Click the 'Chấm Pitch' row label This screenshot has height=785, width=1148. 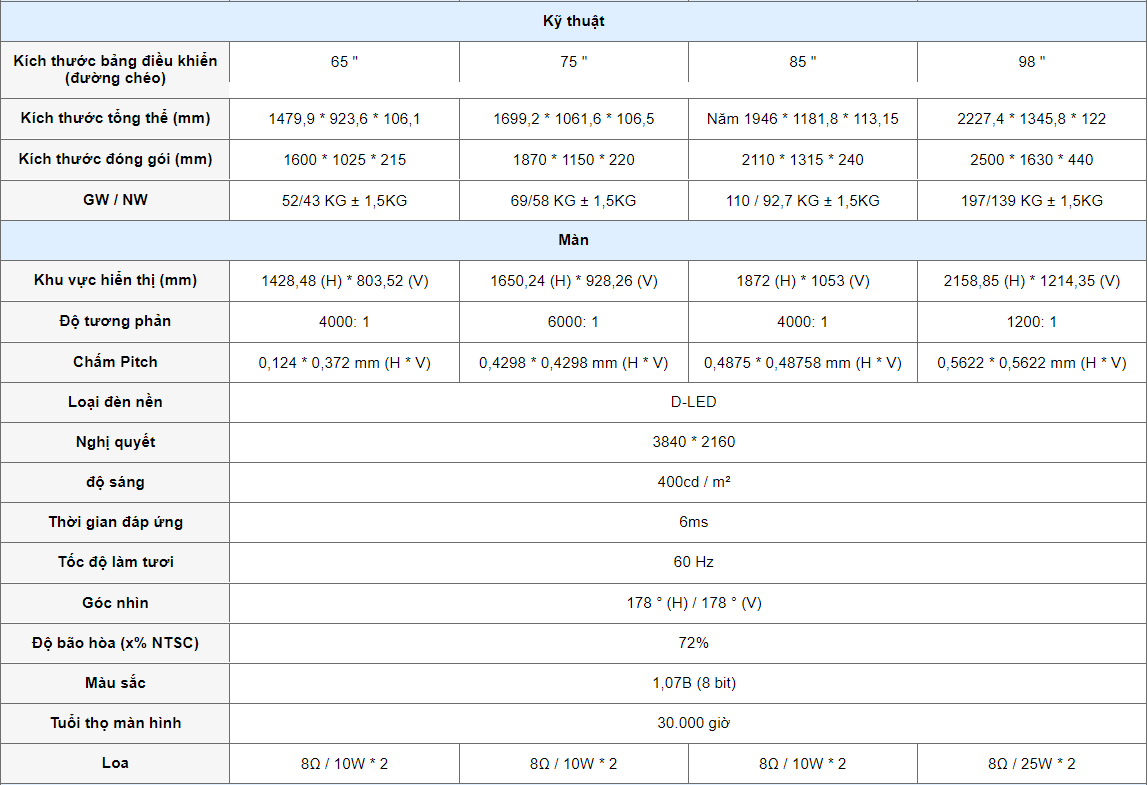click(x=115, y=362)
